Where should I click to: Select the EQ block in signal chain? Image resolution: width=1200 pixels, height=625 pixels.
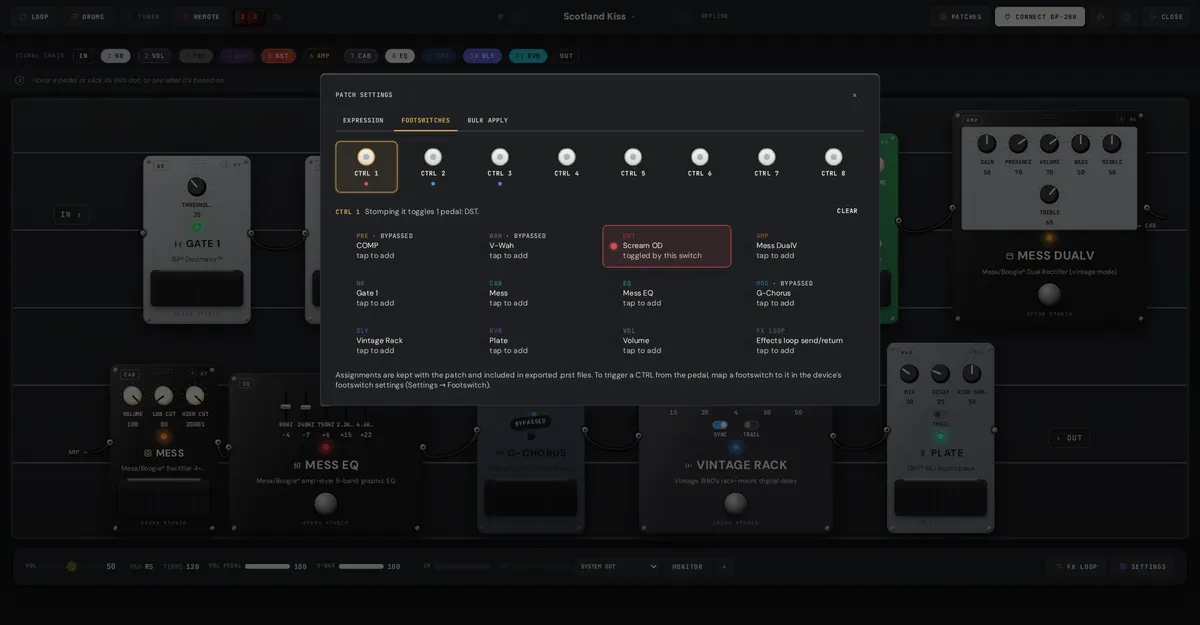[400, 56]
